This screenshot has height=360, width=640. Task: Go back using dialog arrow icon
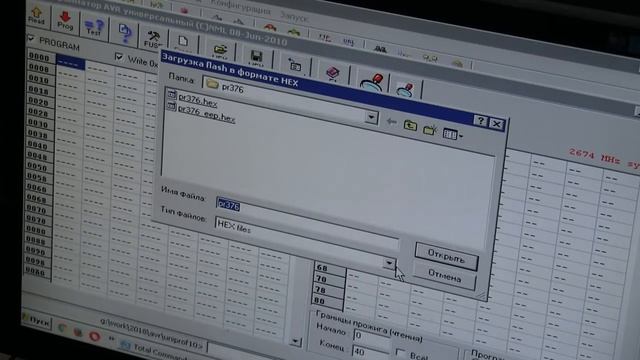tap(391, 122)
